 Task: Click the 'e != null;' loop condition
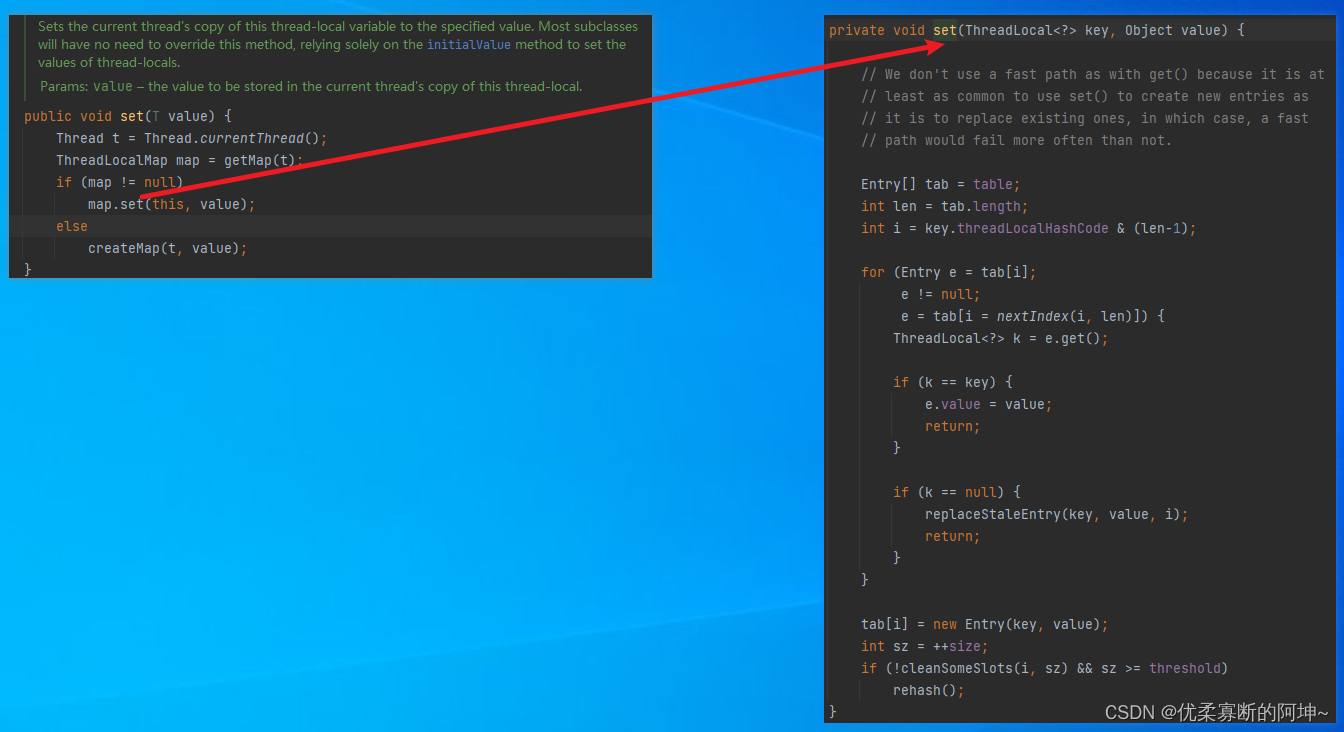click(941, 294)
